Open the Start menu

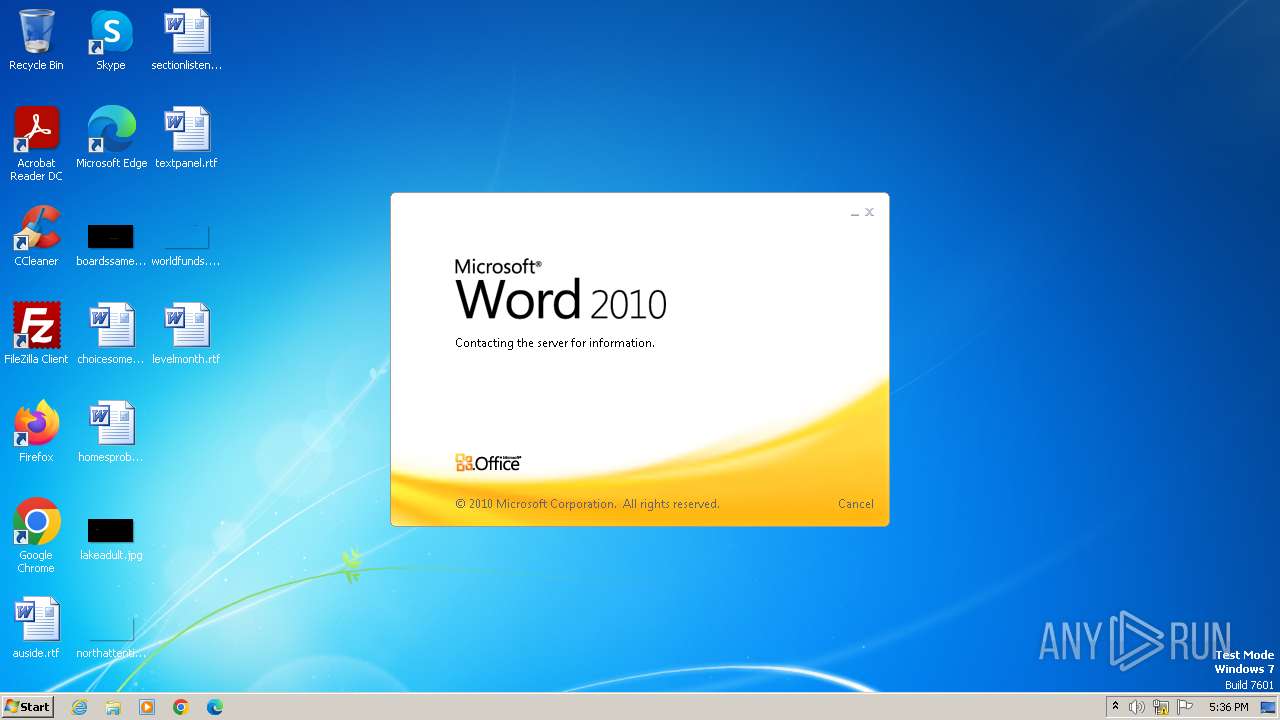pos(28,707)
